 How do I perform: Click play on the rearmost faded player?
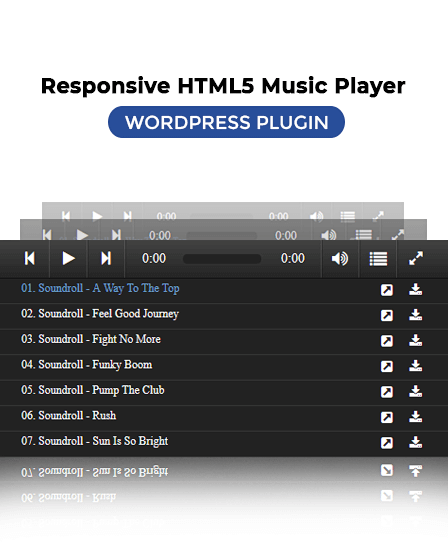coord(97,216)
